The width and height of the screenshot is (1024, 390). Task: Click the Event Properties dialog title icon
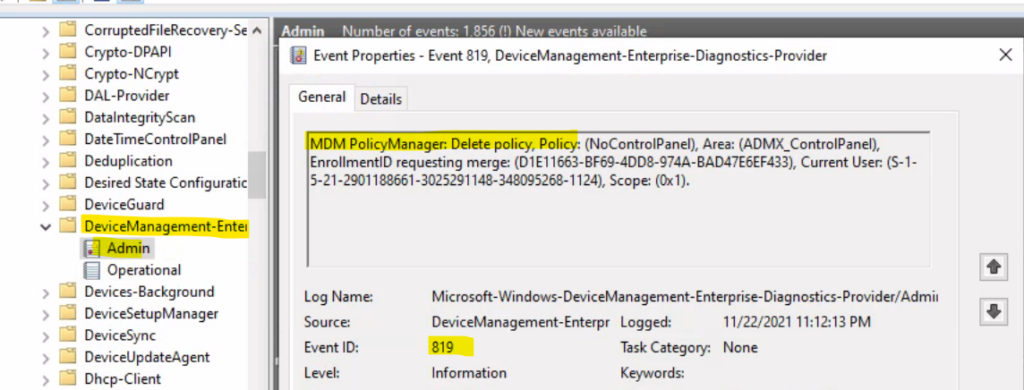pyautogui.click(x=299, y=56)
